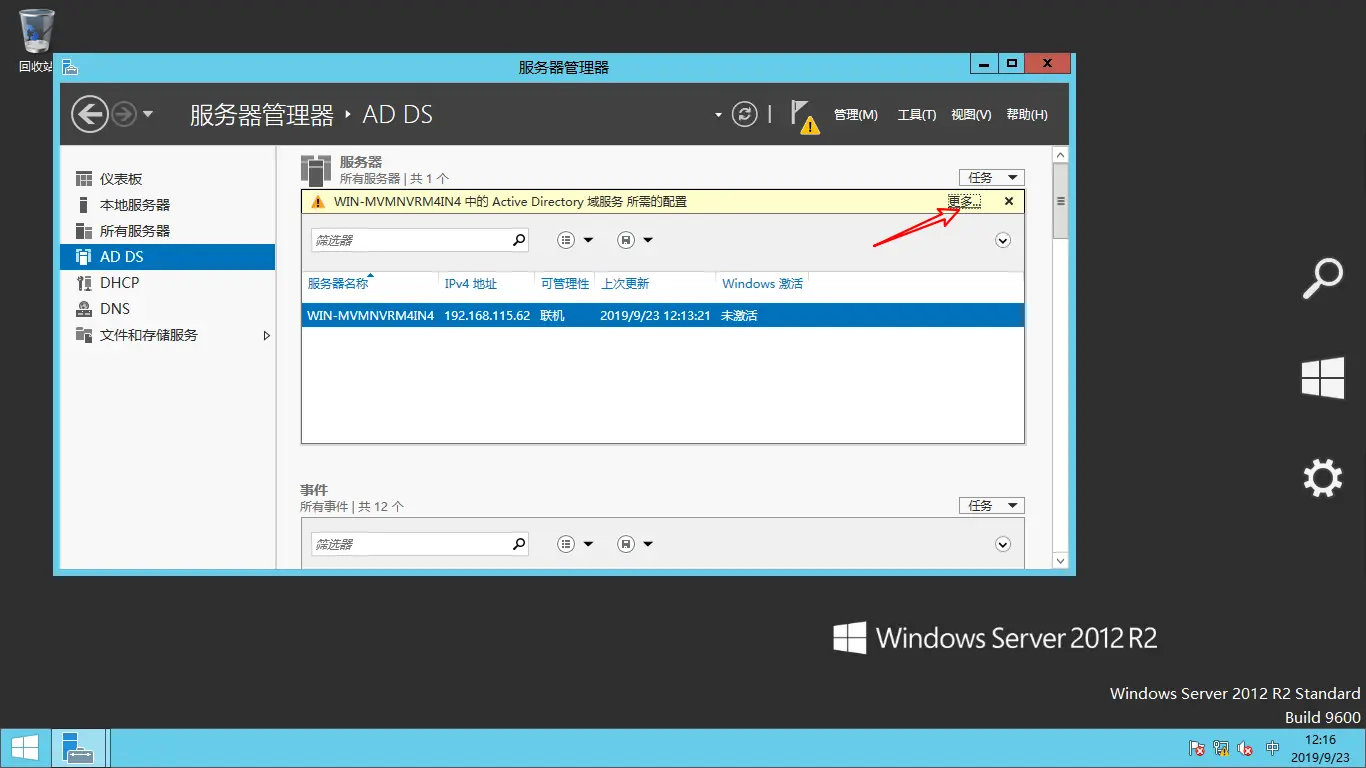Screen dimensions: 1366x768
Task: Sort by the 可管理性 column header
Action: pos(565,284)
